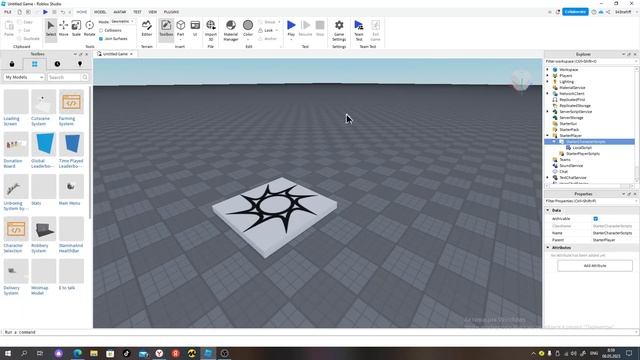Switch to the TEST ribbon tab

pyautogui.click(x=137, y=12)
